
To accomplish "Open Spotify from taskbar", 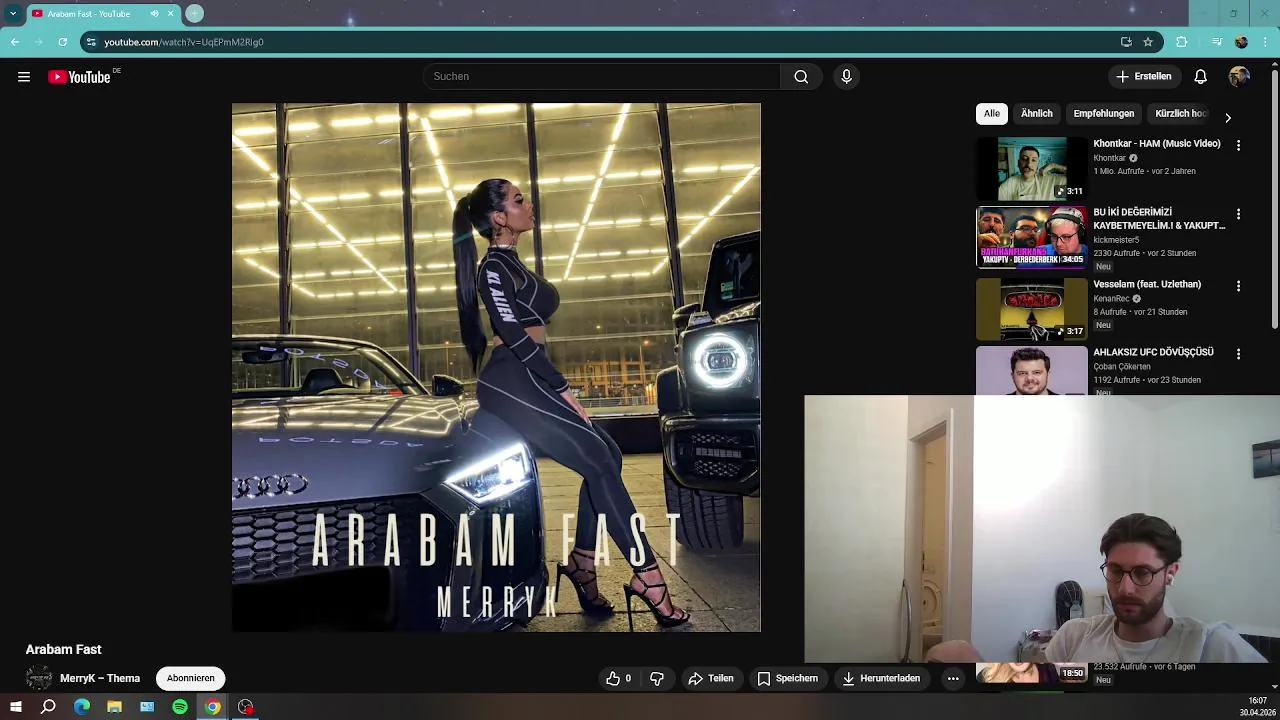I will pyautogui.click(x=180, y=707).
